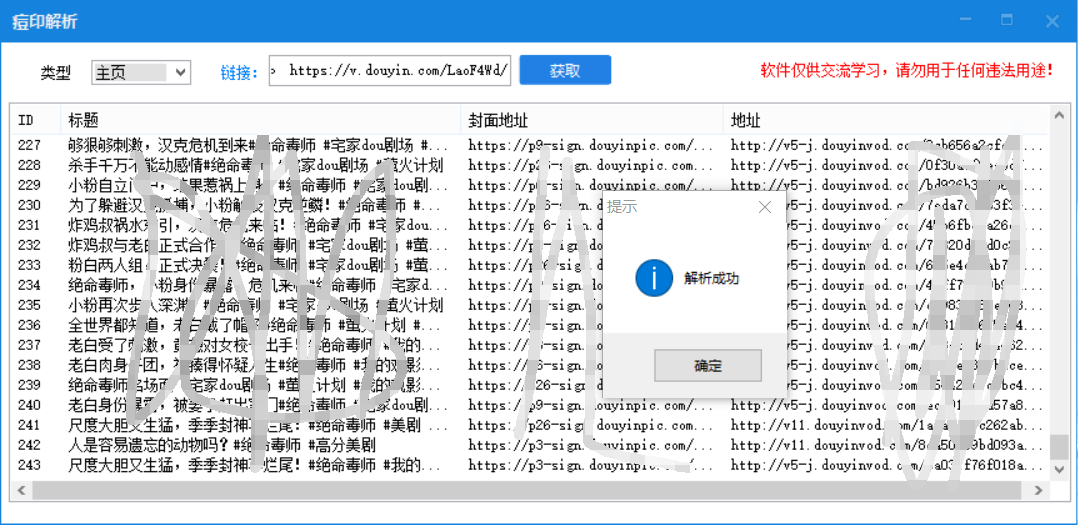
Task: Click the horizontal scrollbar's left arrow
Action: pos(20,491)
